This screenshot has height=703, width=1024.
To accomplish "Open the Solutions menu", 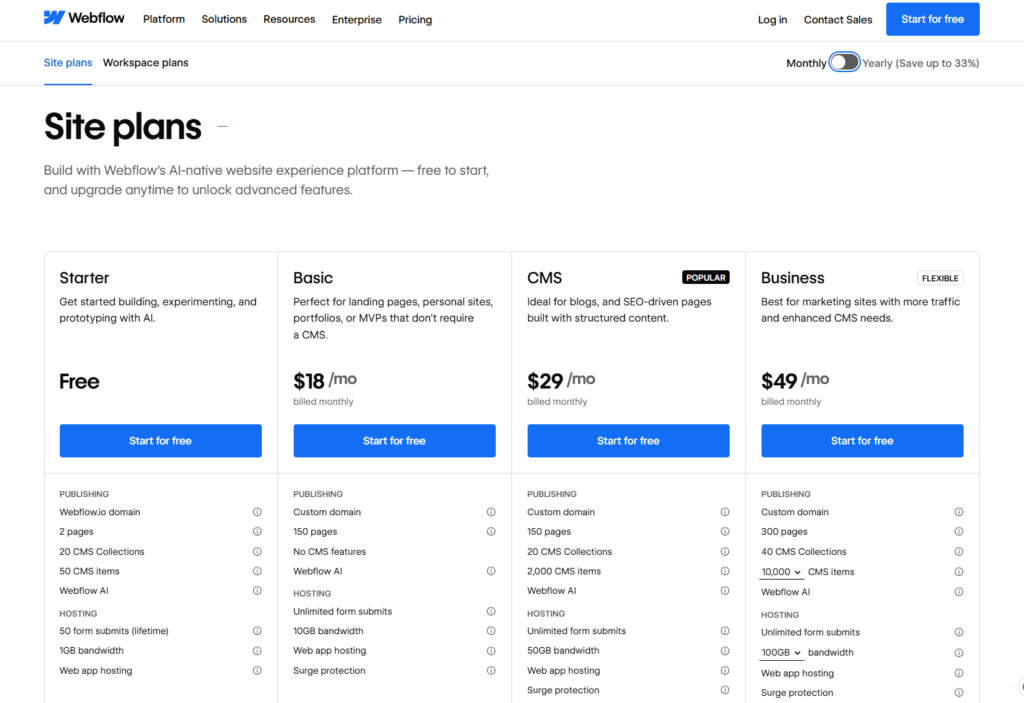I will (x=224, y=20).
